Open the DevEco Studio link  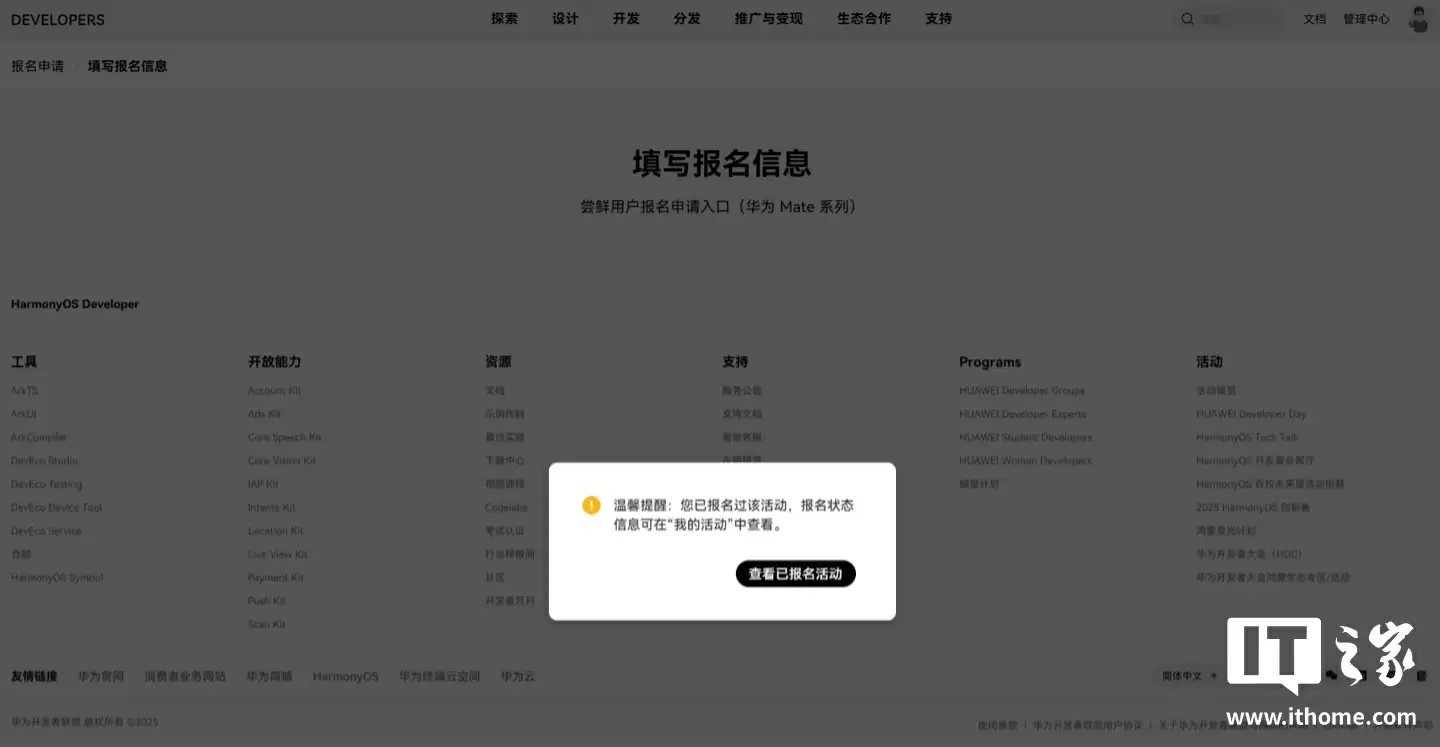coord(44,460)
